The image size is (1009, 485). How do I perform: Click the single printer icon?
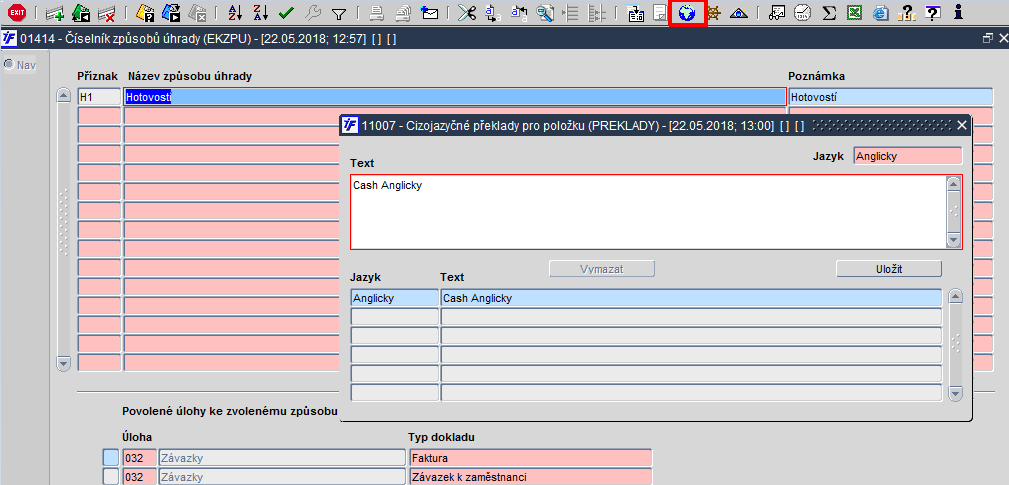click(x=378, y=13)
